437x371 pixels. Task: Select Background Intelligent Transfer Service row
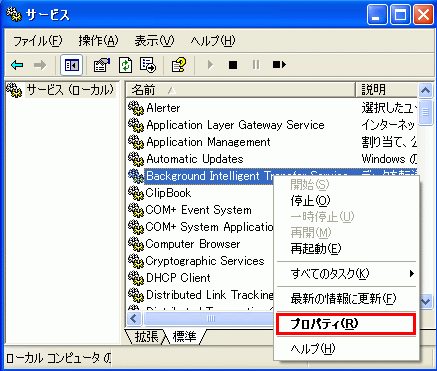tap(210, 175)
